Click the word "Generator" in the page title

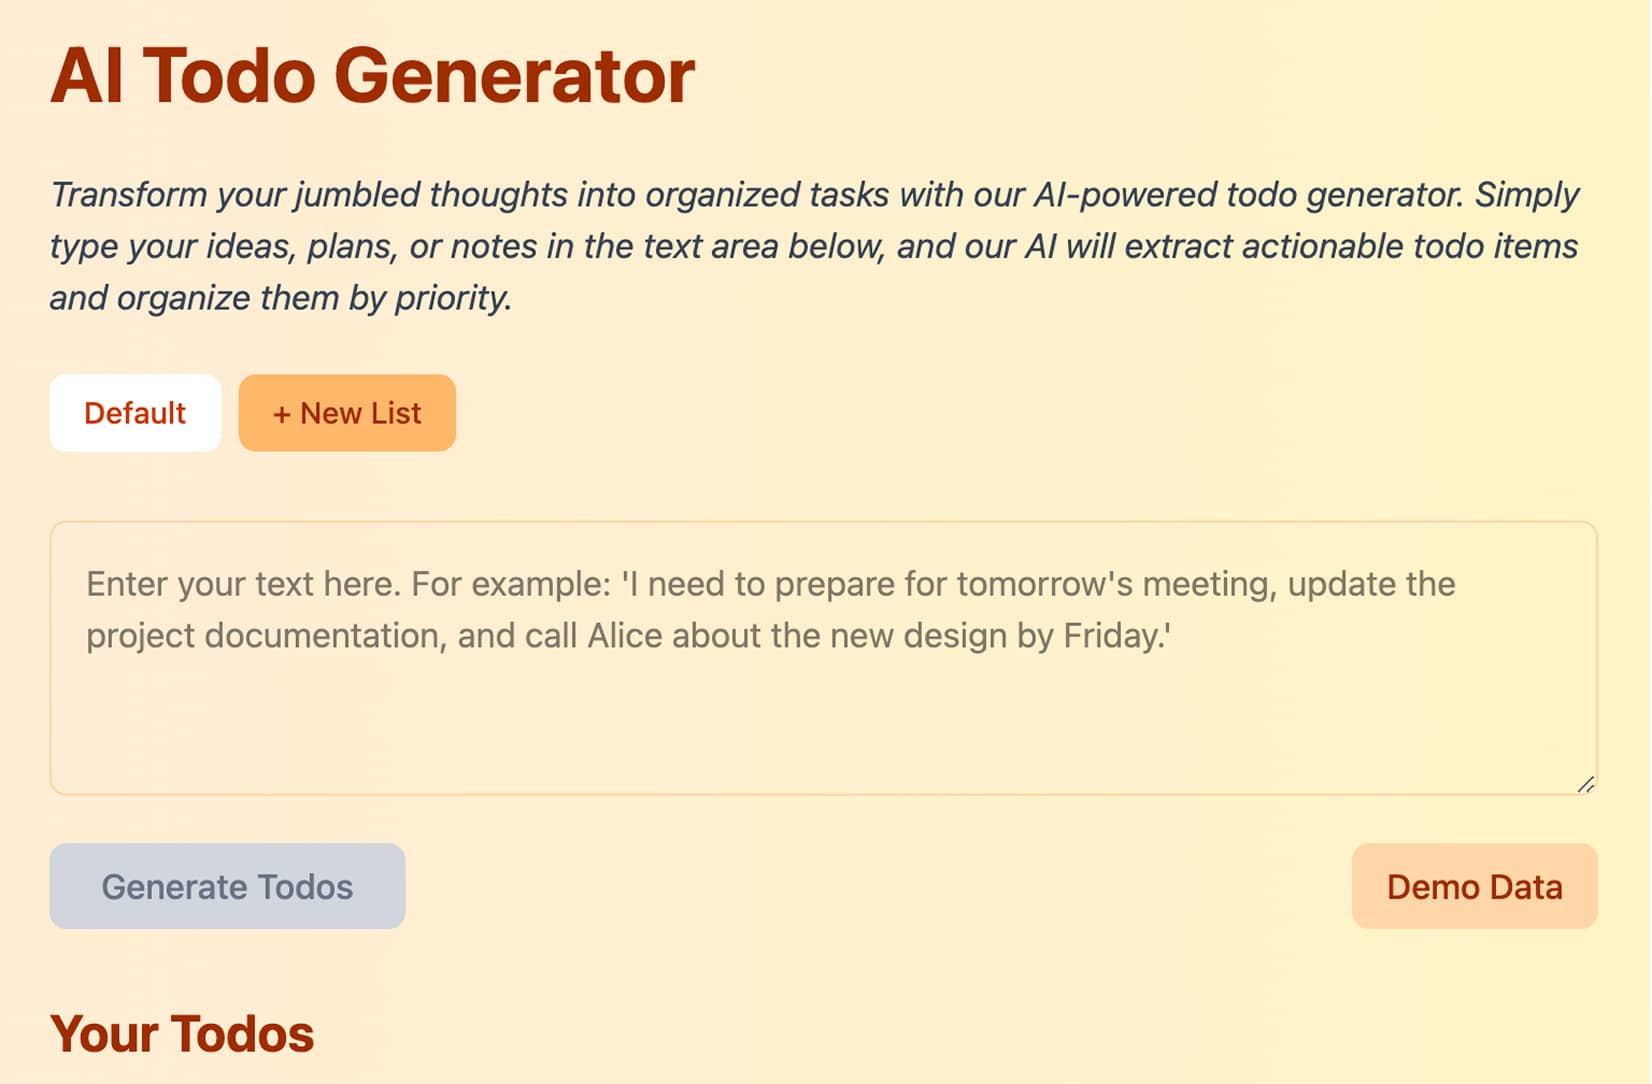click(514, 76)
